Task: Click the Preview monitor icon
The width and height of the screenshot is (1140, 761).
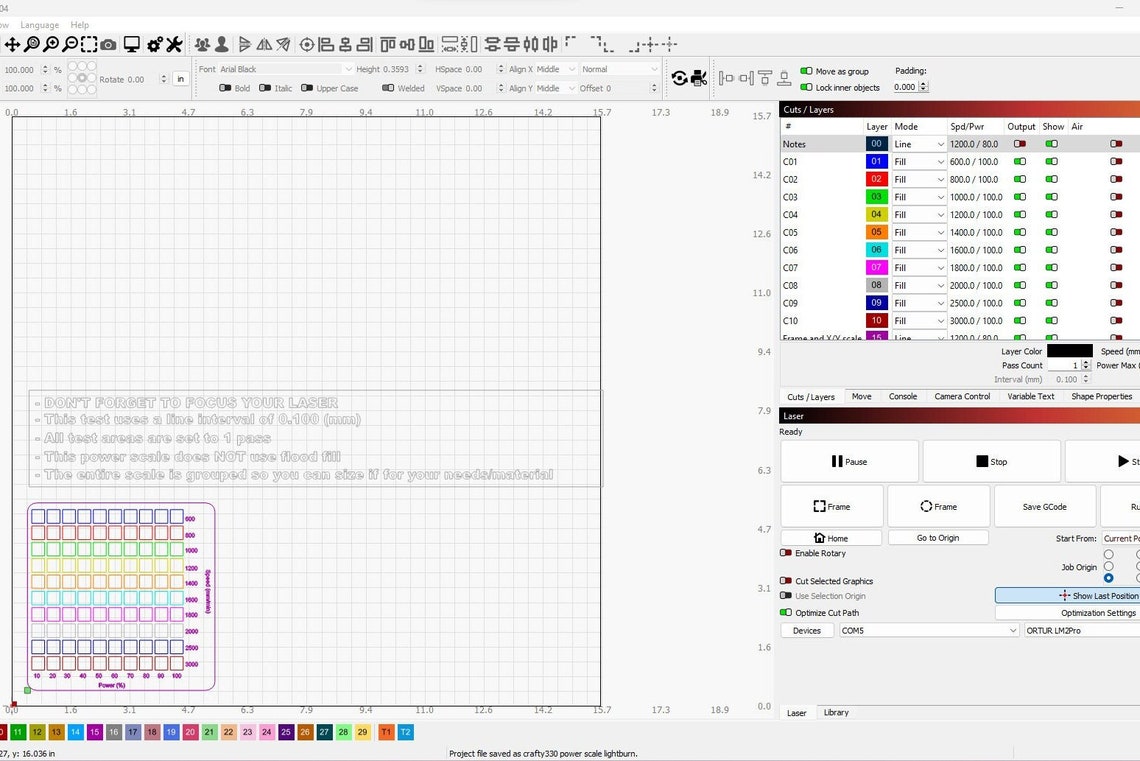Action: 131,45
